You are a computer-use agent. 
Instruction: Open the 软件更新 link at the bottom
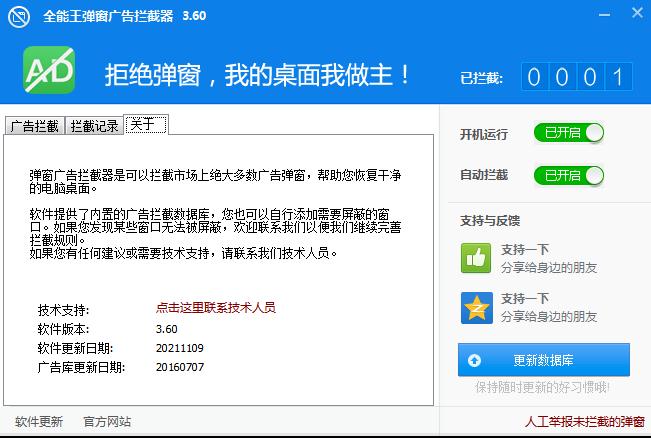coord(38,421)
